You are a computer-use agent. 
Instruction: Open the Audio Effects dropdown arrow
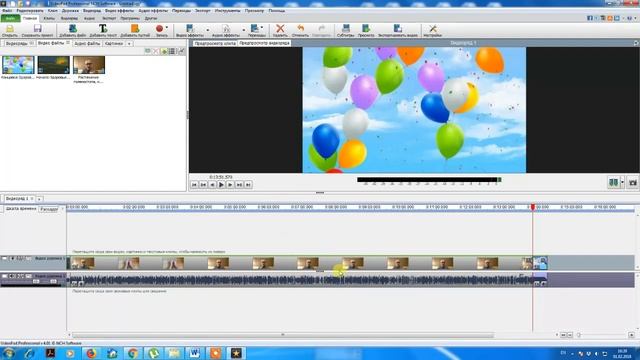tap(244, 30)
